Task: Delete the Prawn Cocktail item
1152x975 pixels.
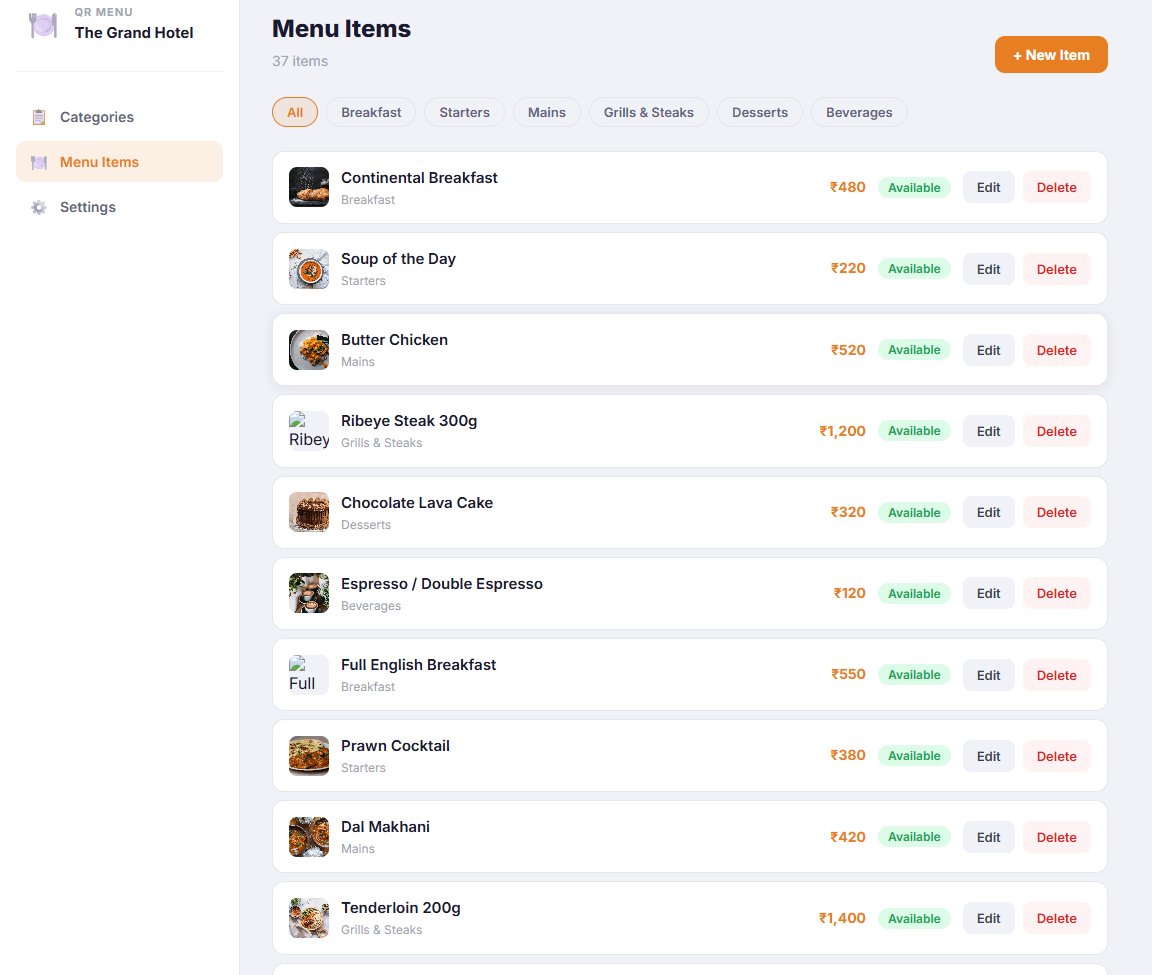Action: coord(1056,756)
